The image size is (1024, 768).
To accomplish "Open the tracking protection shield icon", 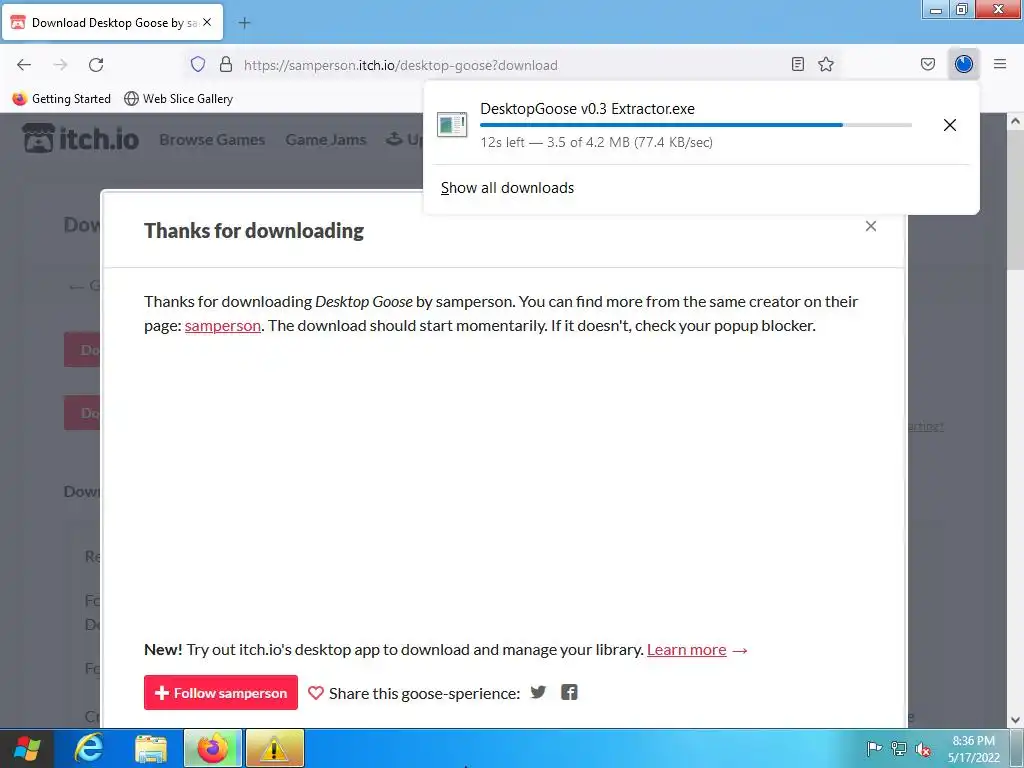I will coord(198,64).
